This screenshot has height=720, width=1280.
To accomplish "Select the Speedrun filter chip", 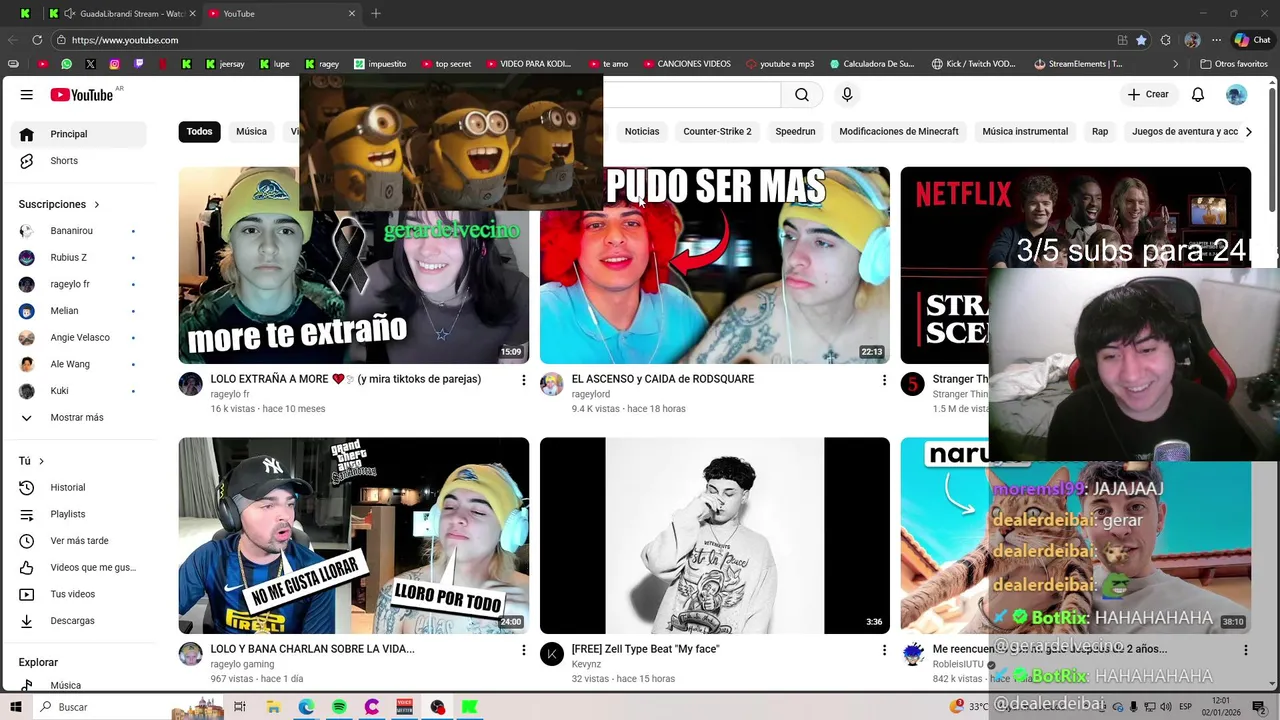I will [x=795, y=132].
